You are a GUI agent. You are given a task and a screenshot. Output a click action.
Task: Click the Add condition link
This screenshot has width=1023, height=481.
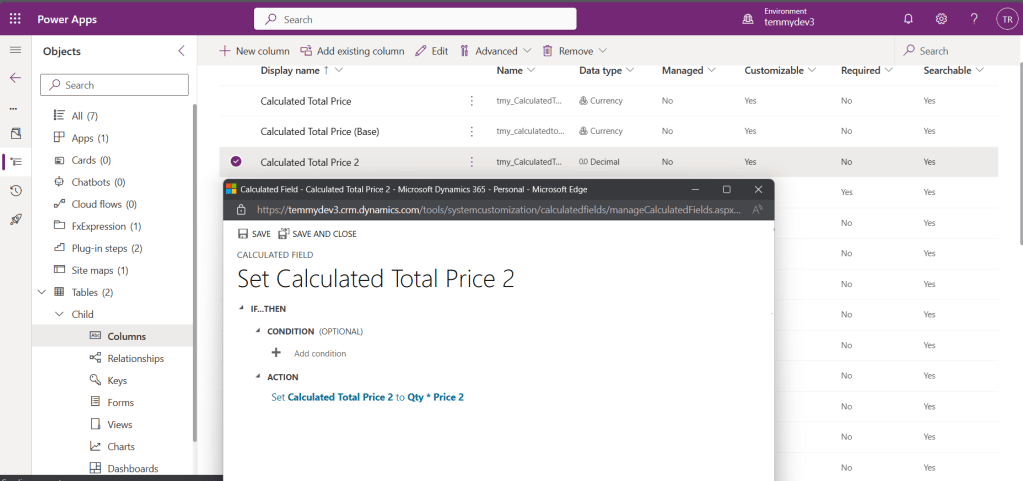pyautogui.click(x=320, y=353)
